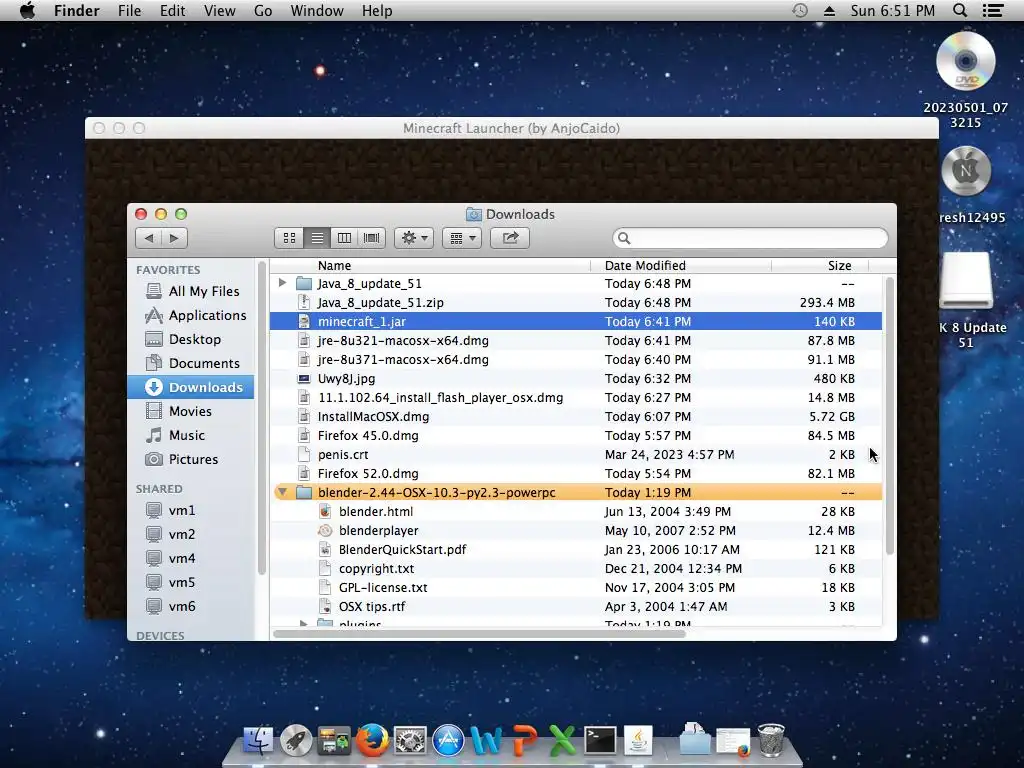
Task: Open Firefox from the Dock
Action: coord(372,741)
